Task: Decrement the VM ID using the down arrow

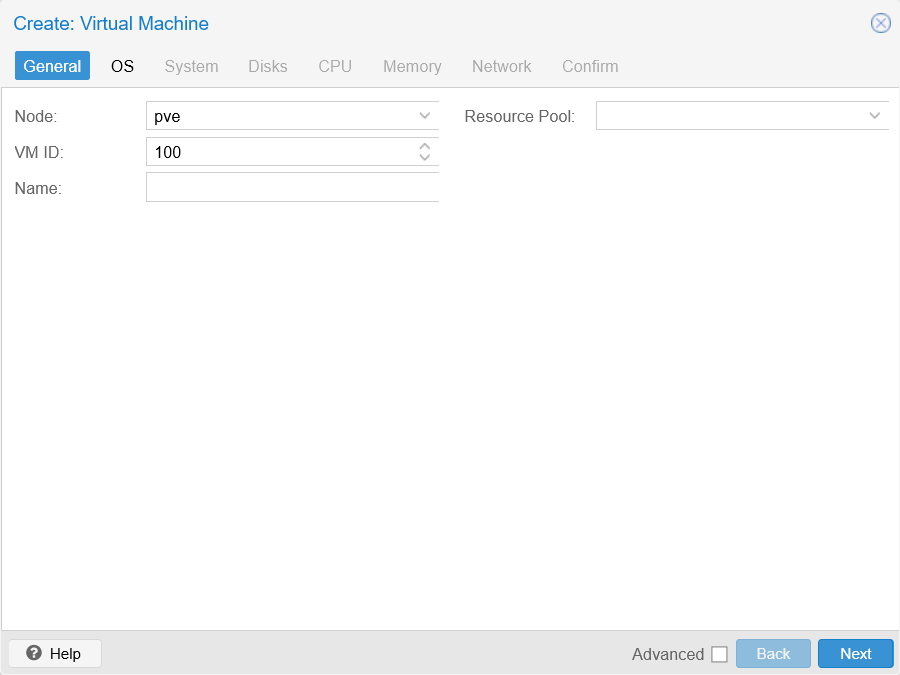Action: click(424, 157)
